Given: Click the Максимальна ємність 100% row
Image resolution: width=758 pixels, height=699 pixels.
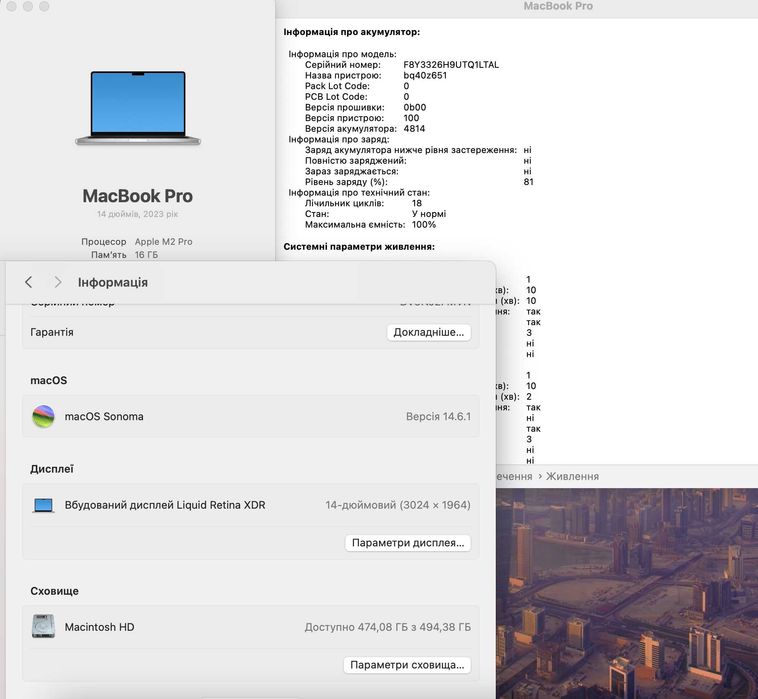Looking at the screenshot, I should click(x=370, y=224).
